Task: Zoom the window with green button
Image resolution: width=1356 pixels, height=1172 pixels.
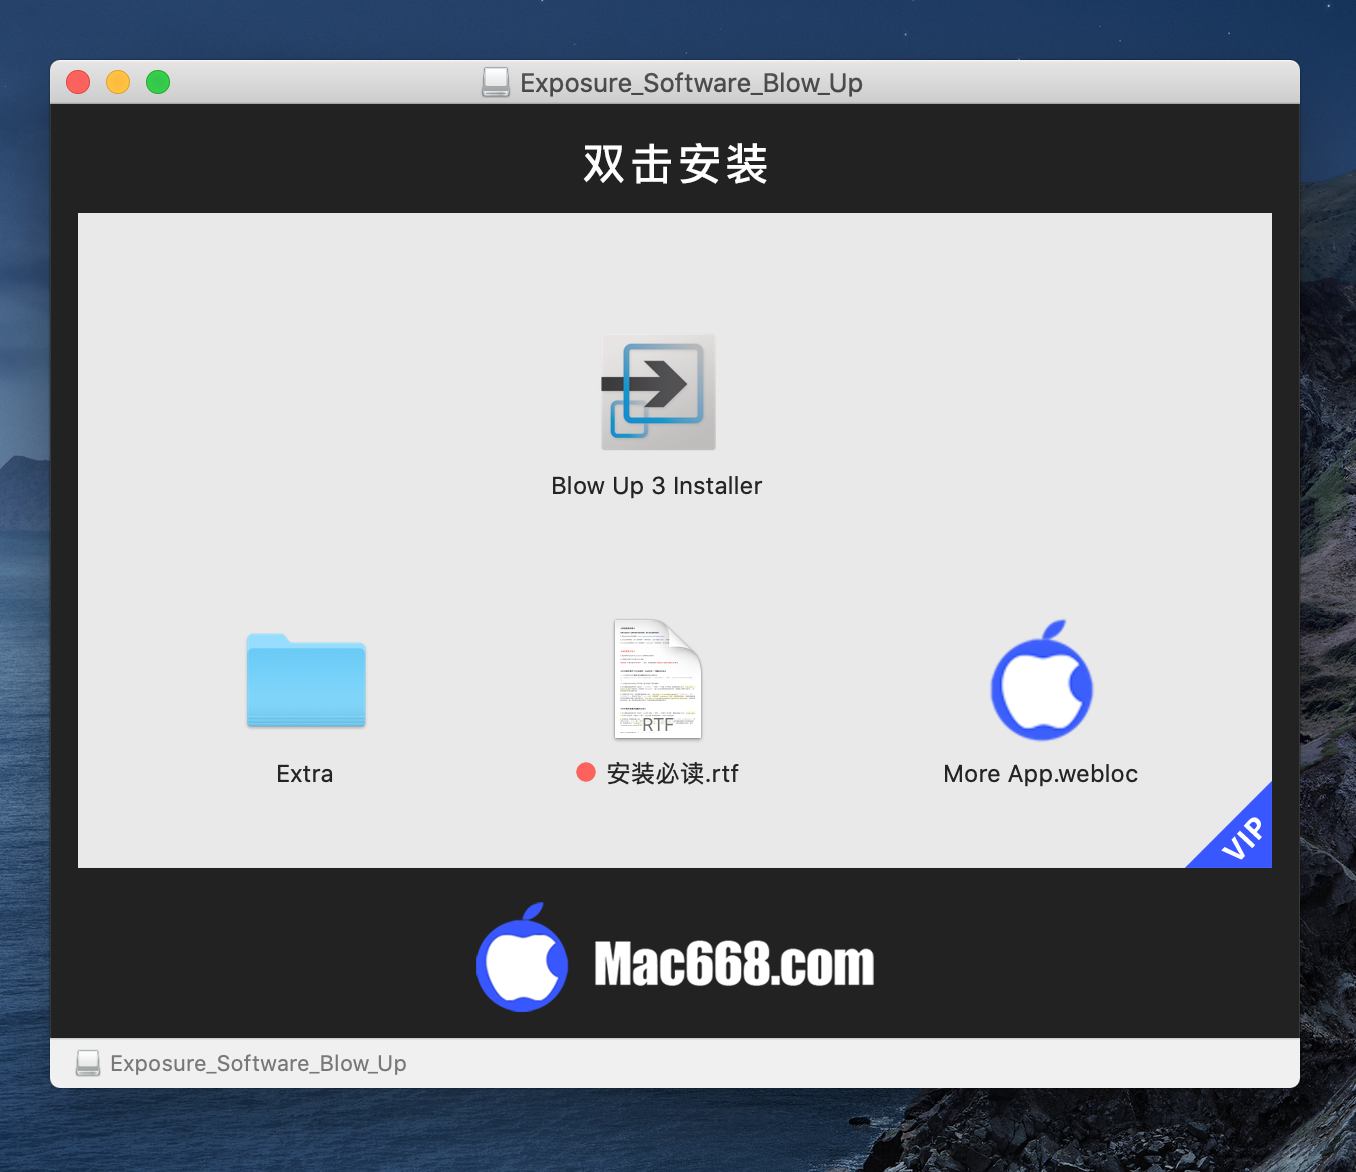Action: pos(158,82)
